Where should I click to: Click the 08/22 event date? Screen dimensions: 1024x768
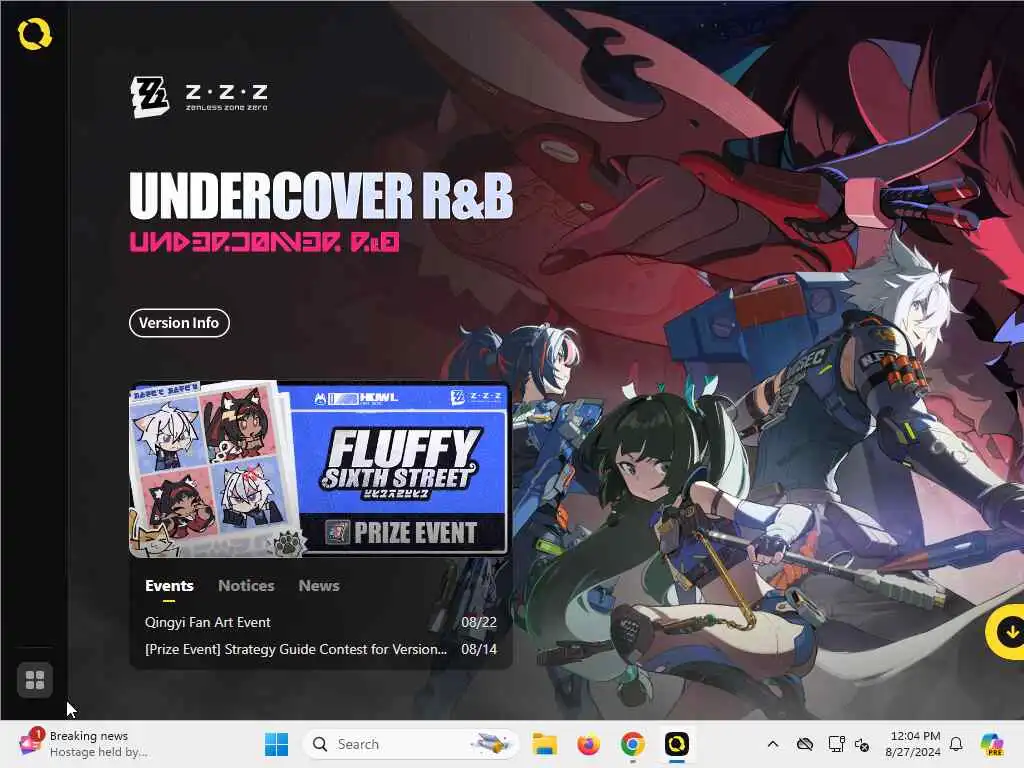[479, 622]
